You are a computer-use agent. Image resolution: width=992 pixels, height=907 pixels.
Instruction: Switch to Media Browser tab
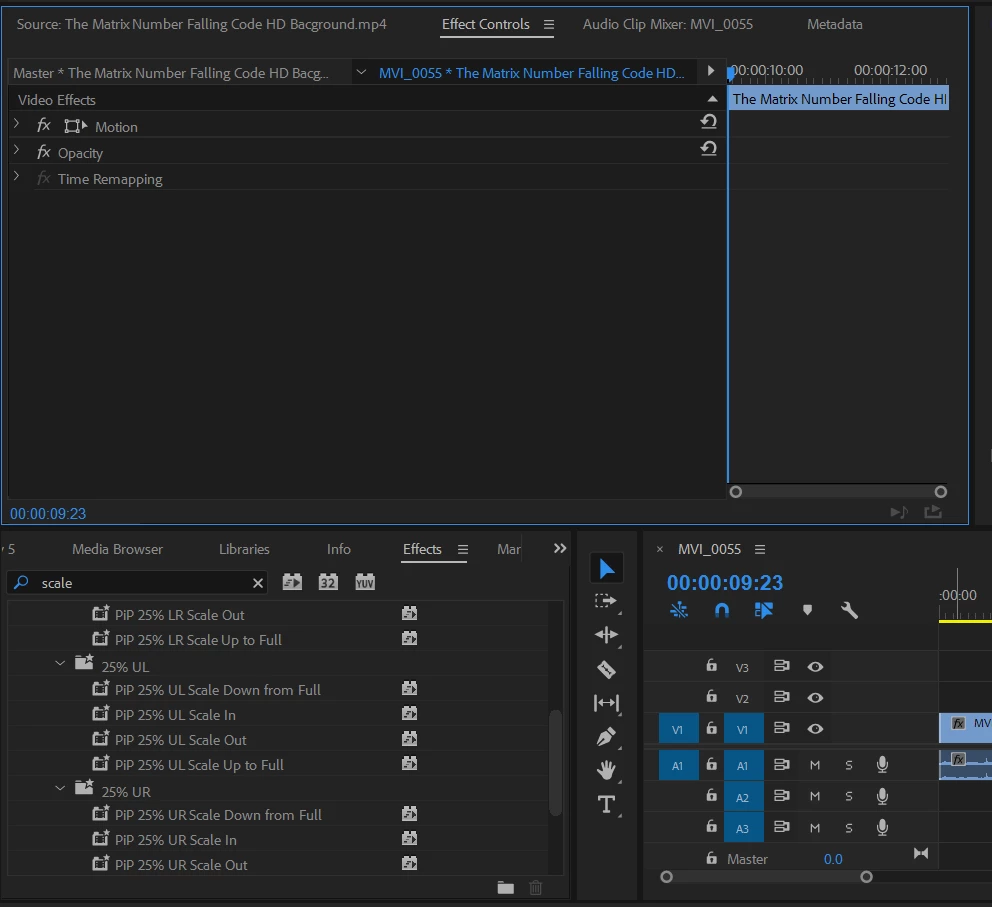pos(117,550)
